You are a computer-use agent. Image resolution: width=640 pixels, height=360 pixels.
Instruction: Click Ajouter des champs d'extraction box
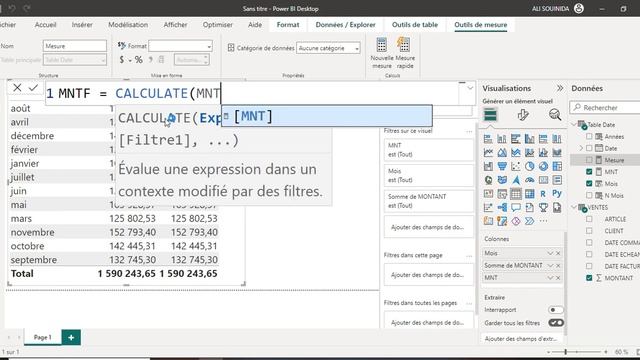pyautogui.click(x=521, y=339)
